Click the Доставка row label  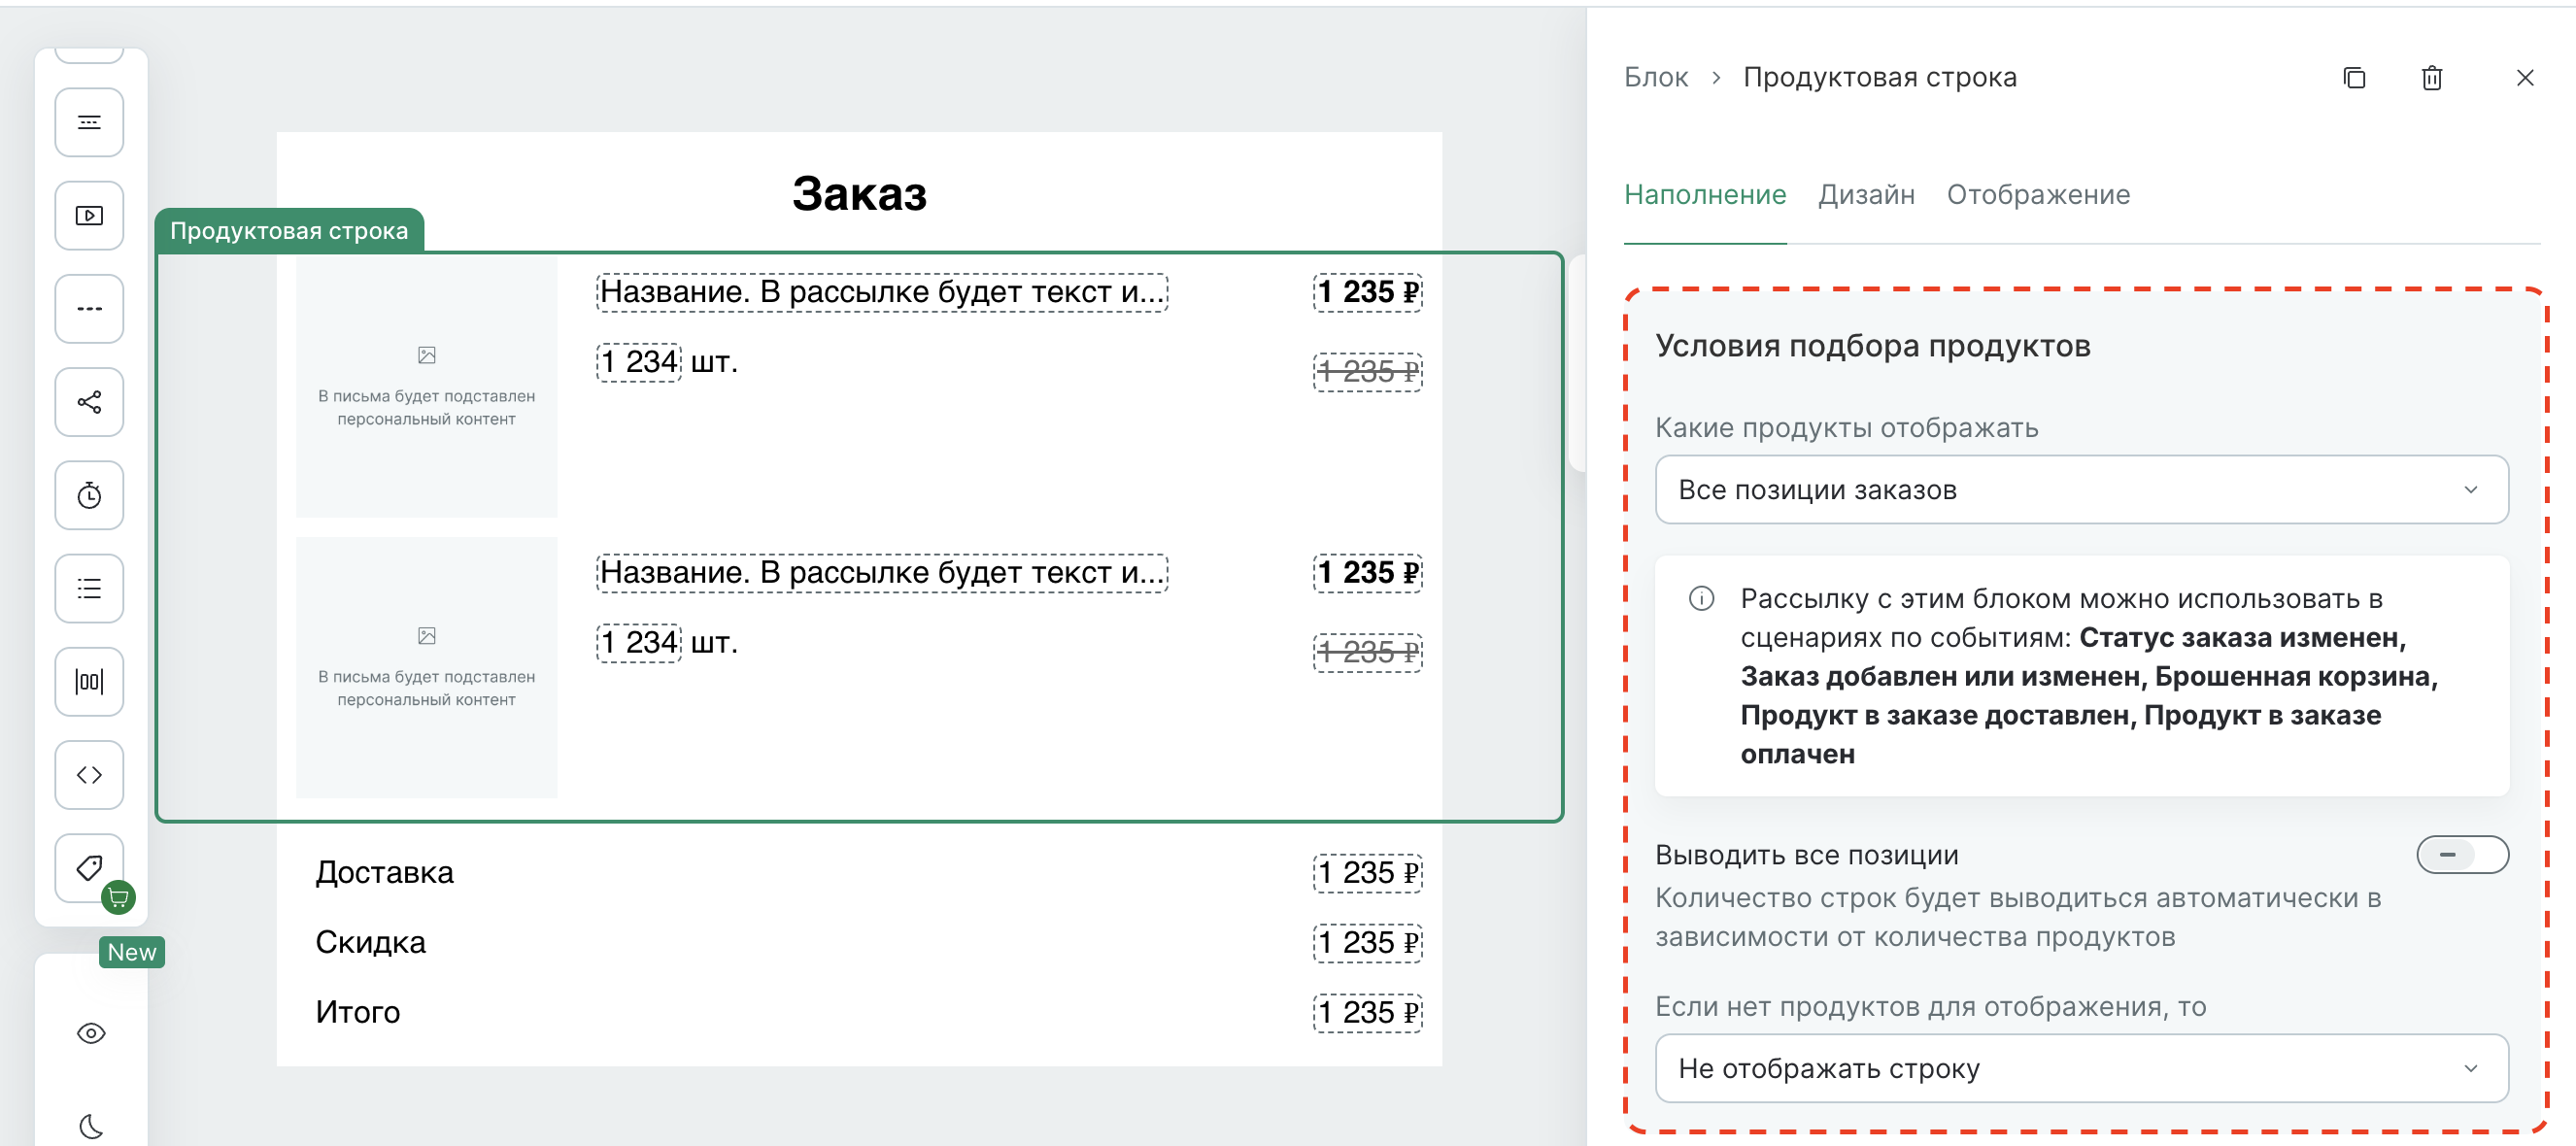384,872
